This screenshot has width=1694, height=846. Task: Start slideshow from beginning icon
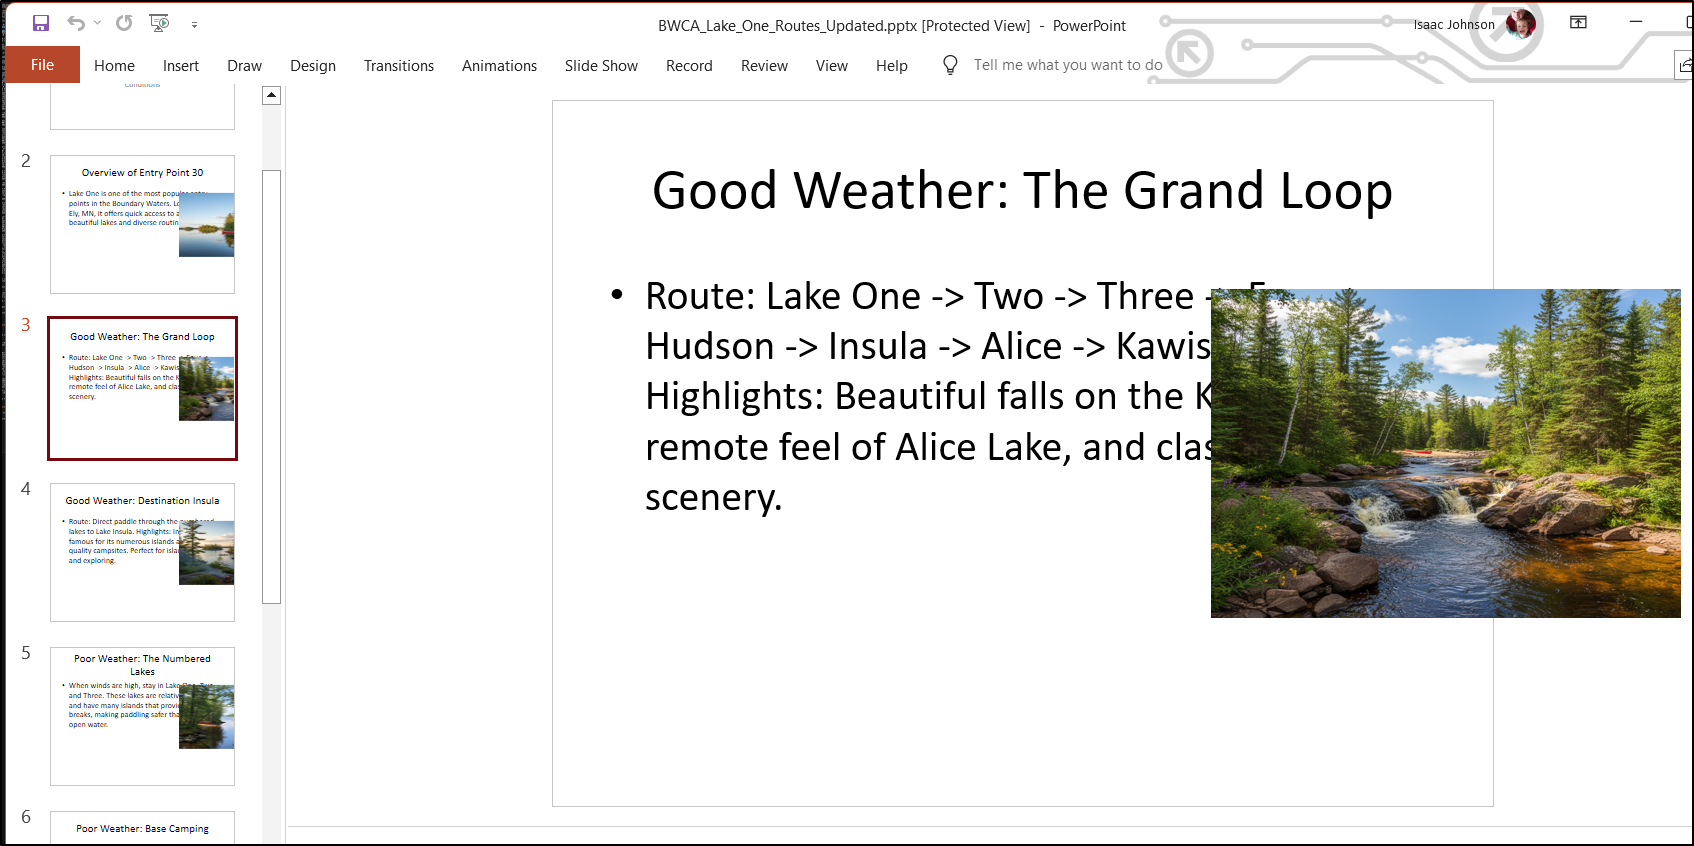[159, 23]
